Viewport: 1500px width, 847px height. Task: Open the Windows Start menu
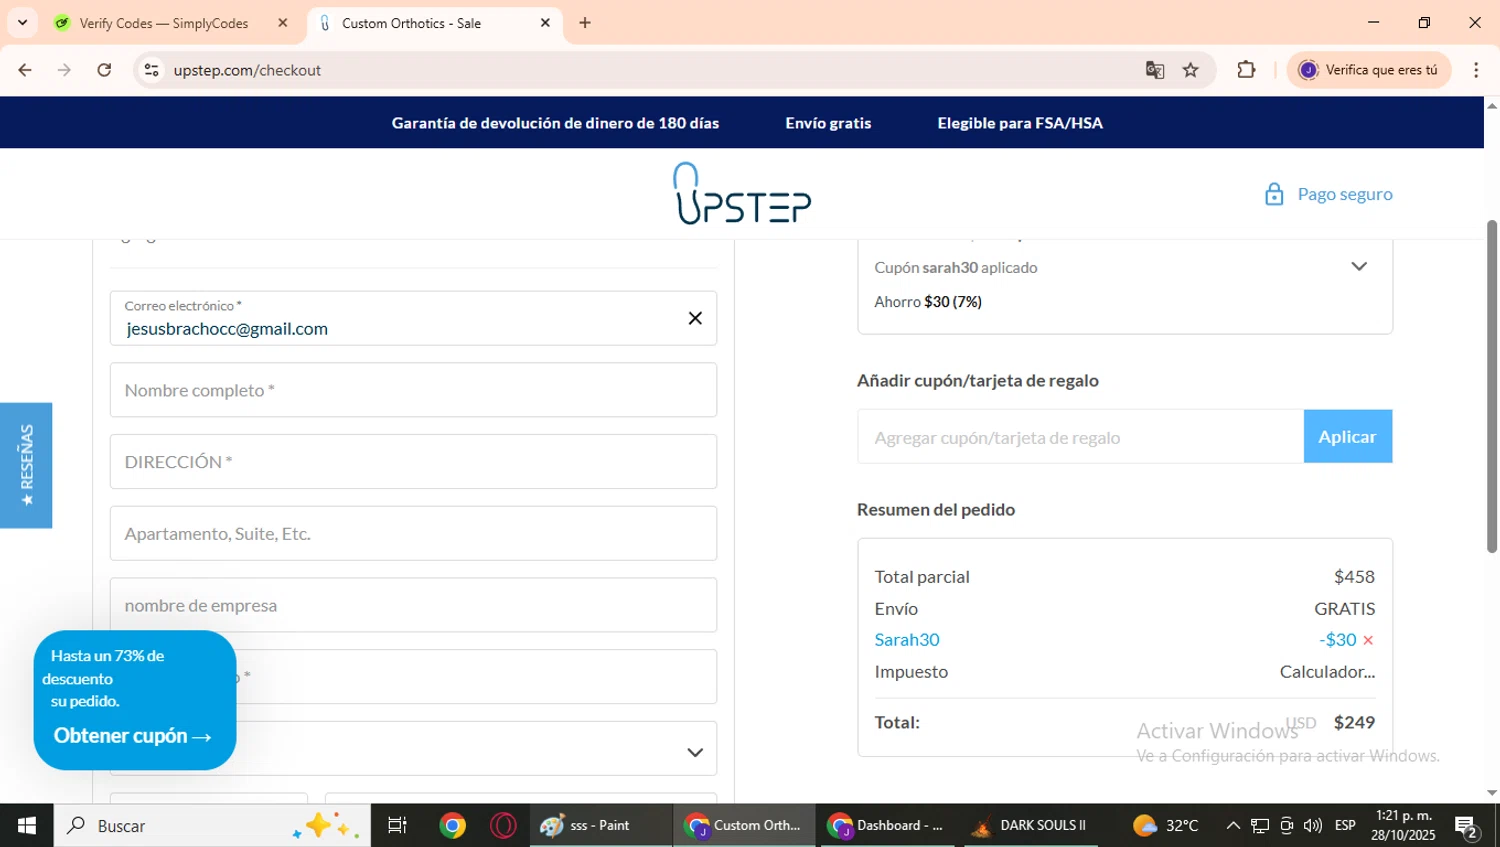(26, 825)
